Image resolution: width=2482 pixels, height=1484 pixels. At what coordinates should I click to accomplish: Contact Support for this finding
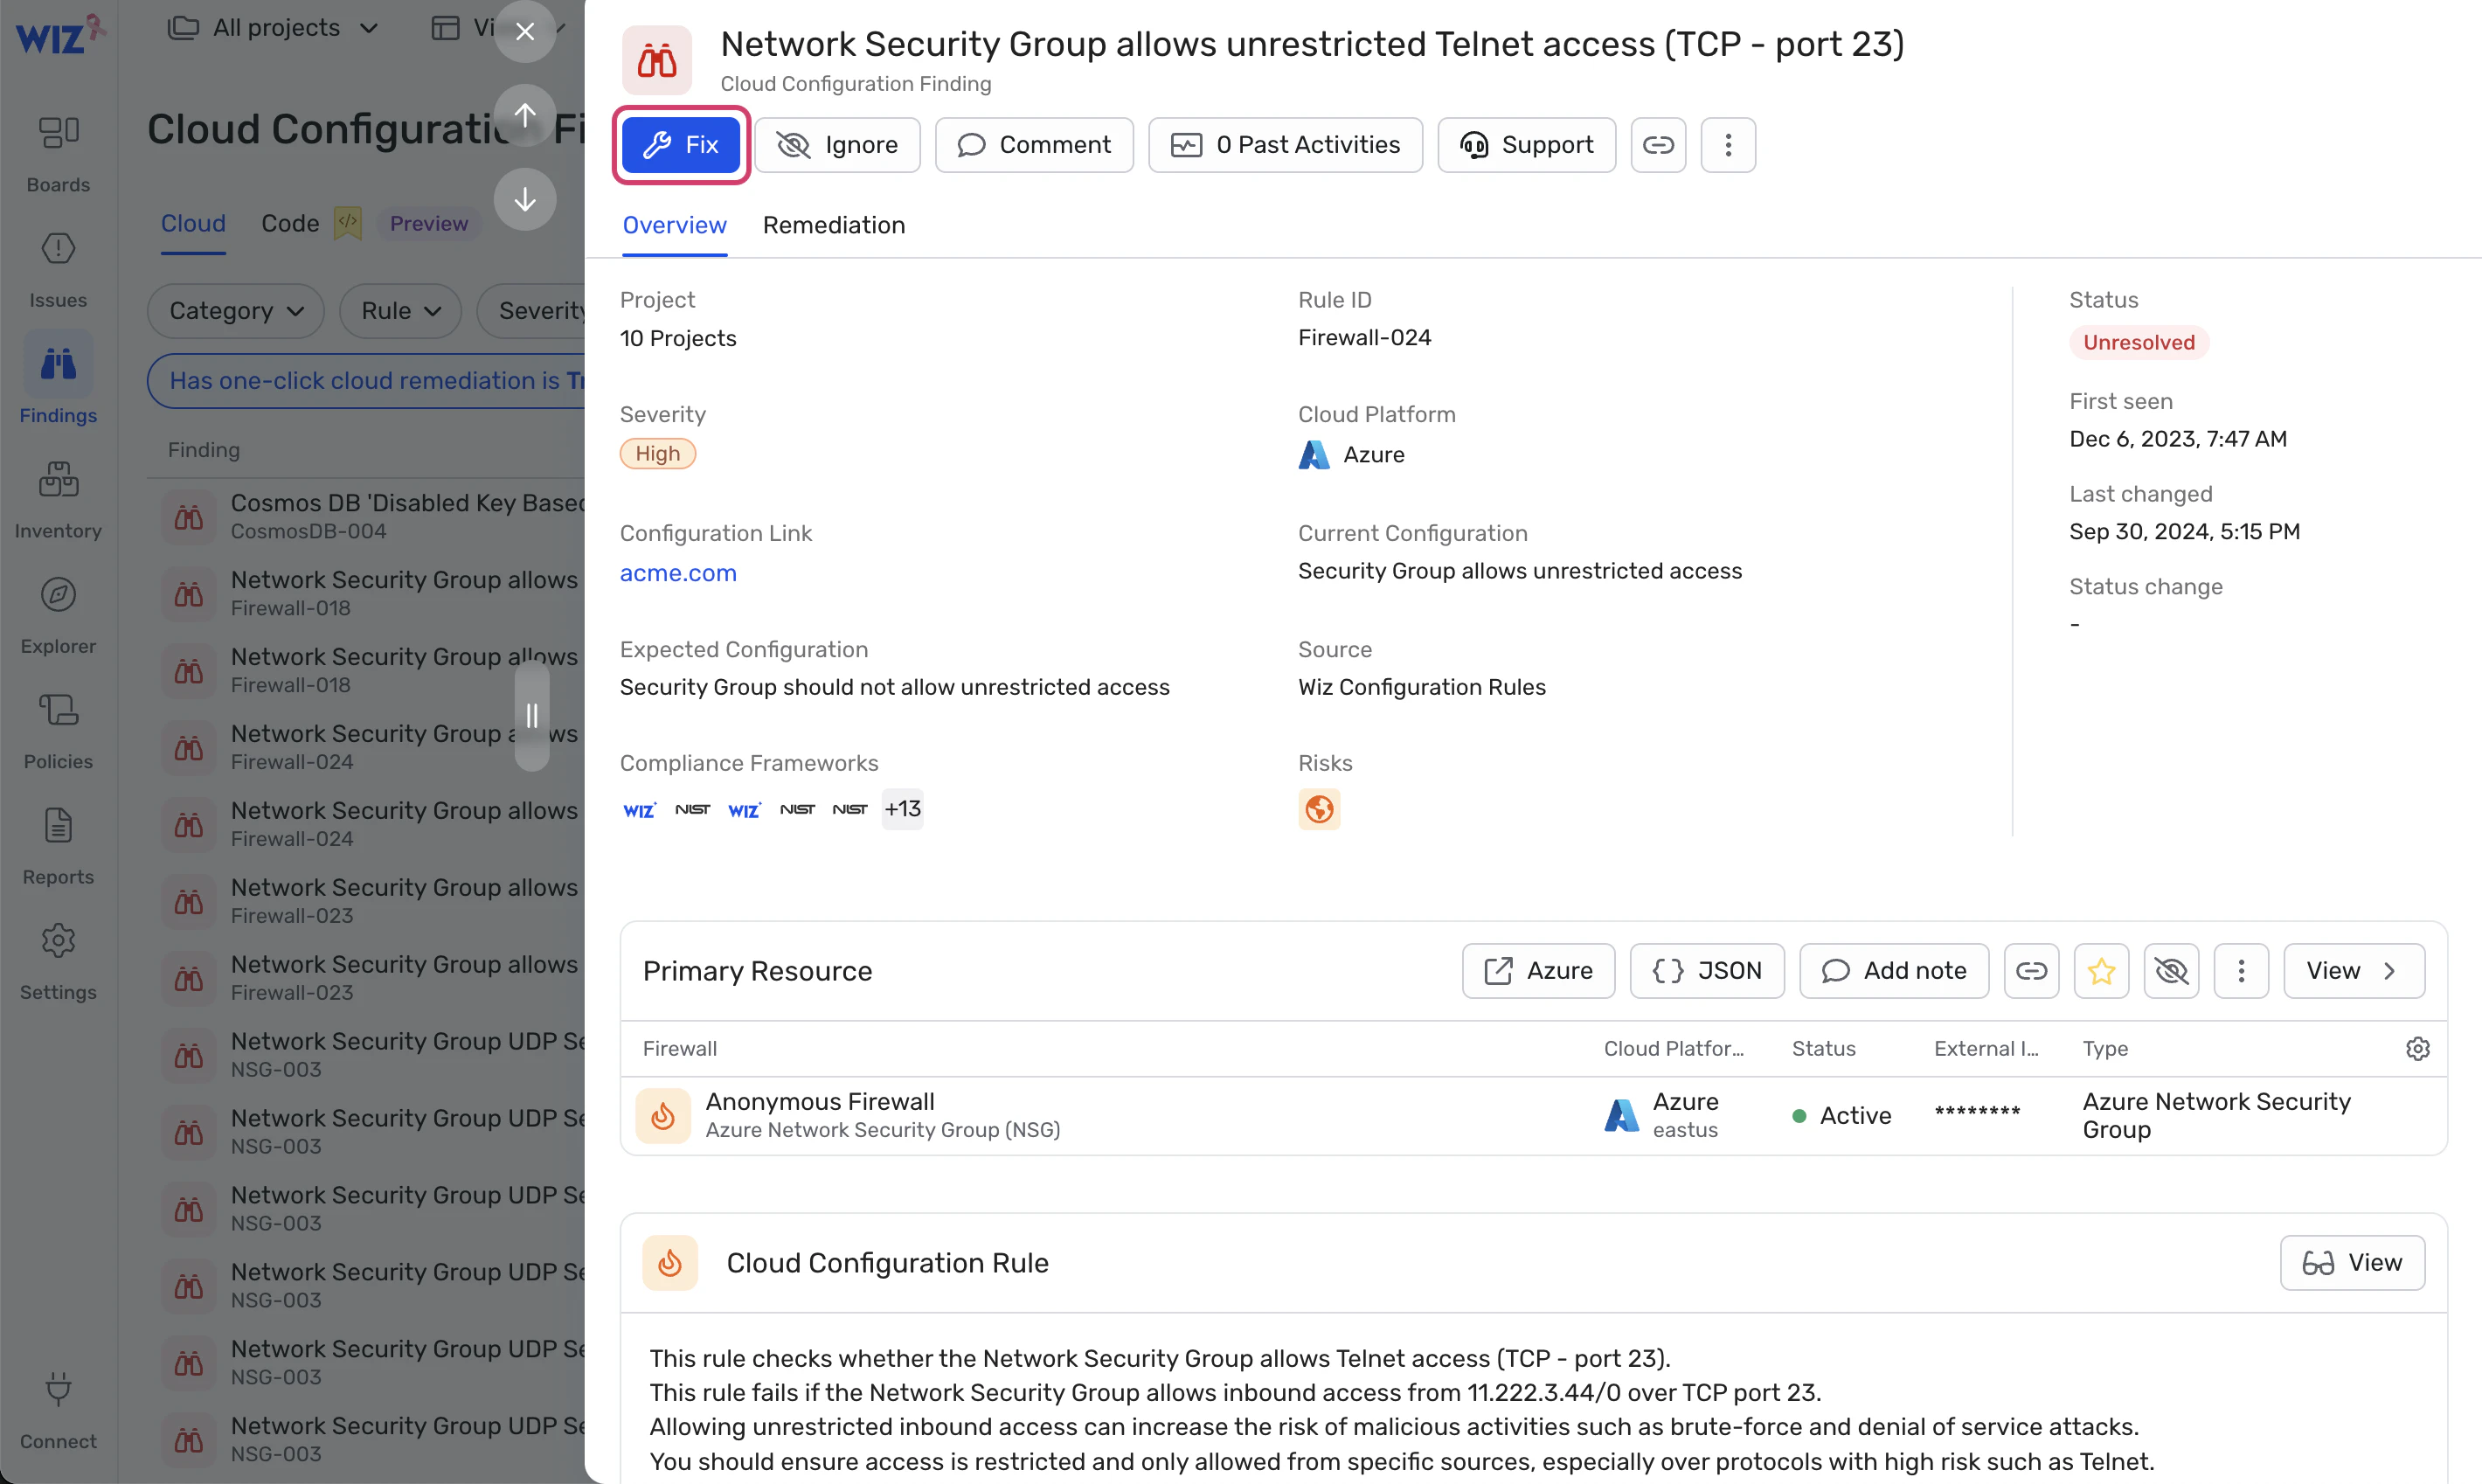coord(1526,145)
